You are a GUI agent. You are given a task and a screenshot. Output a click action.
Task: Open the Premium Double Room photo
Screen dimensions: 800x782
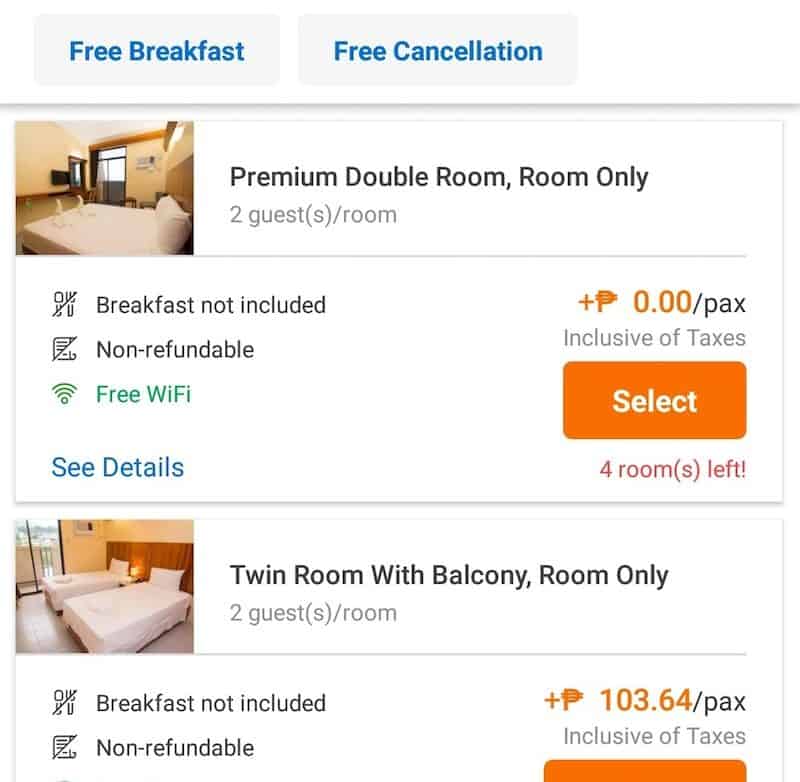pos(104,188)
